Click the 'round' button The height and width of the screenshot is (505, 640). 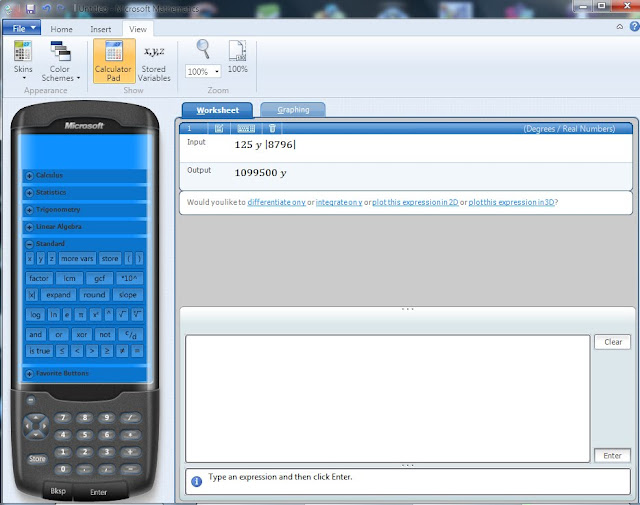(x=94, y=295)
